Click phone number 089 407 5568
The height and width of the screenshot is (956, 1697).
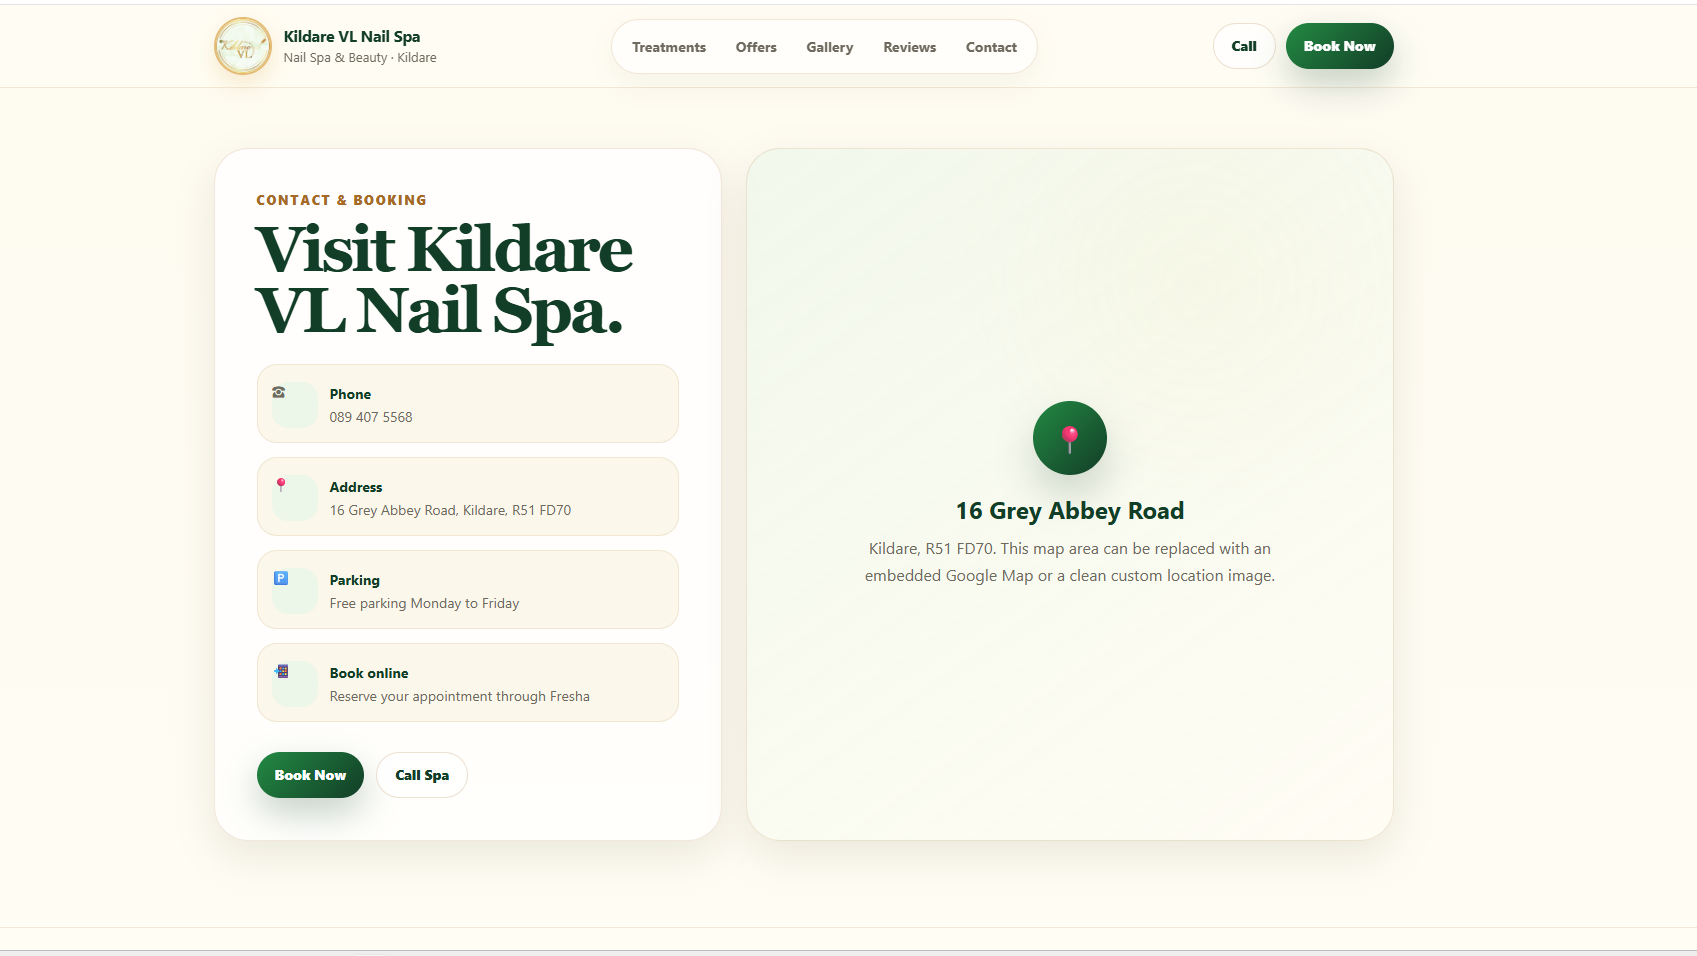(x=371, y=417)
